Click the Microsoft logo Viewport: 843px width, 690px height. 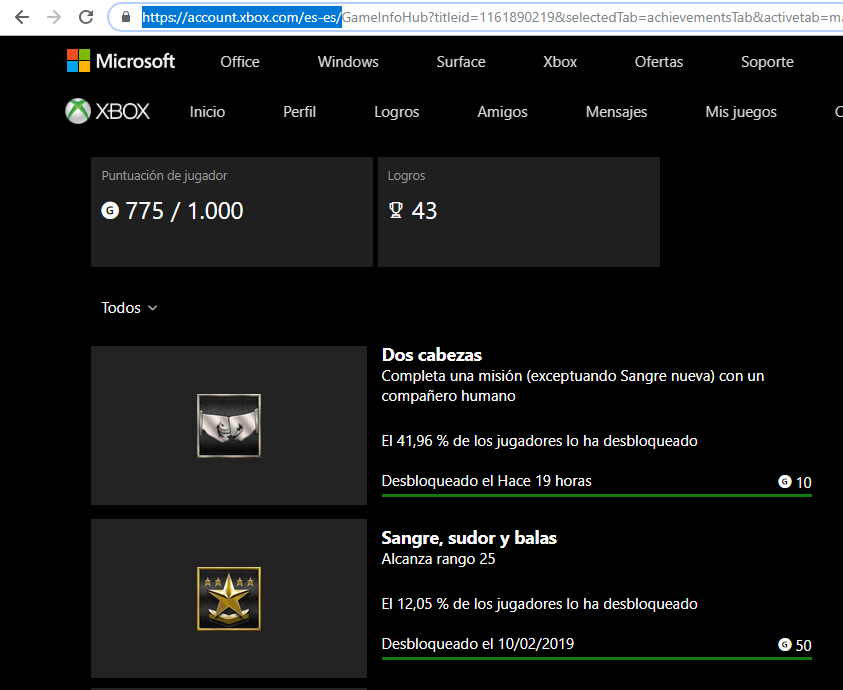121,61
